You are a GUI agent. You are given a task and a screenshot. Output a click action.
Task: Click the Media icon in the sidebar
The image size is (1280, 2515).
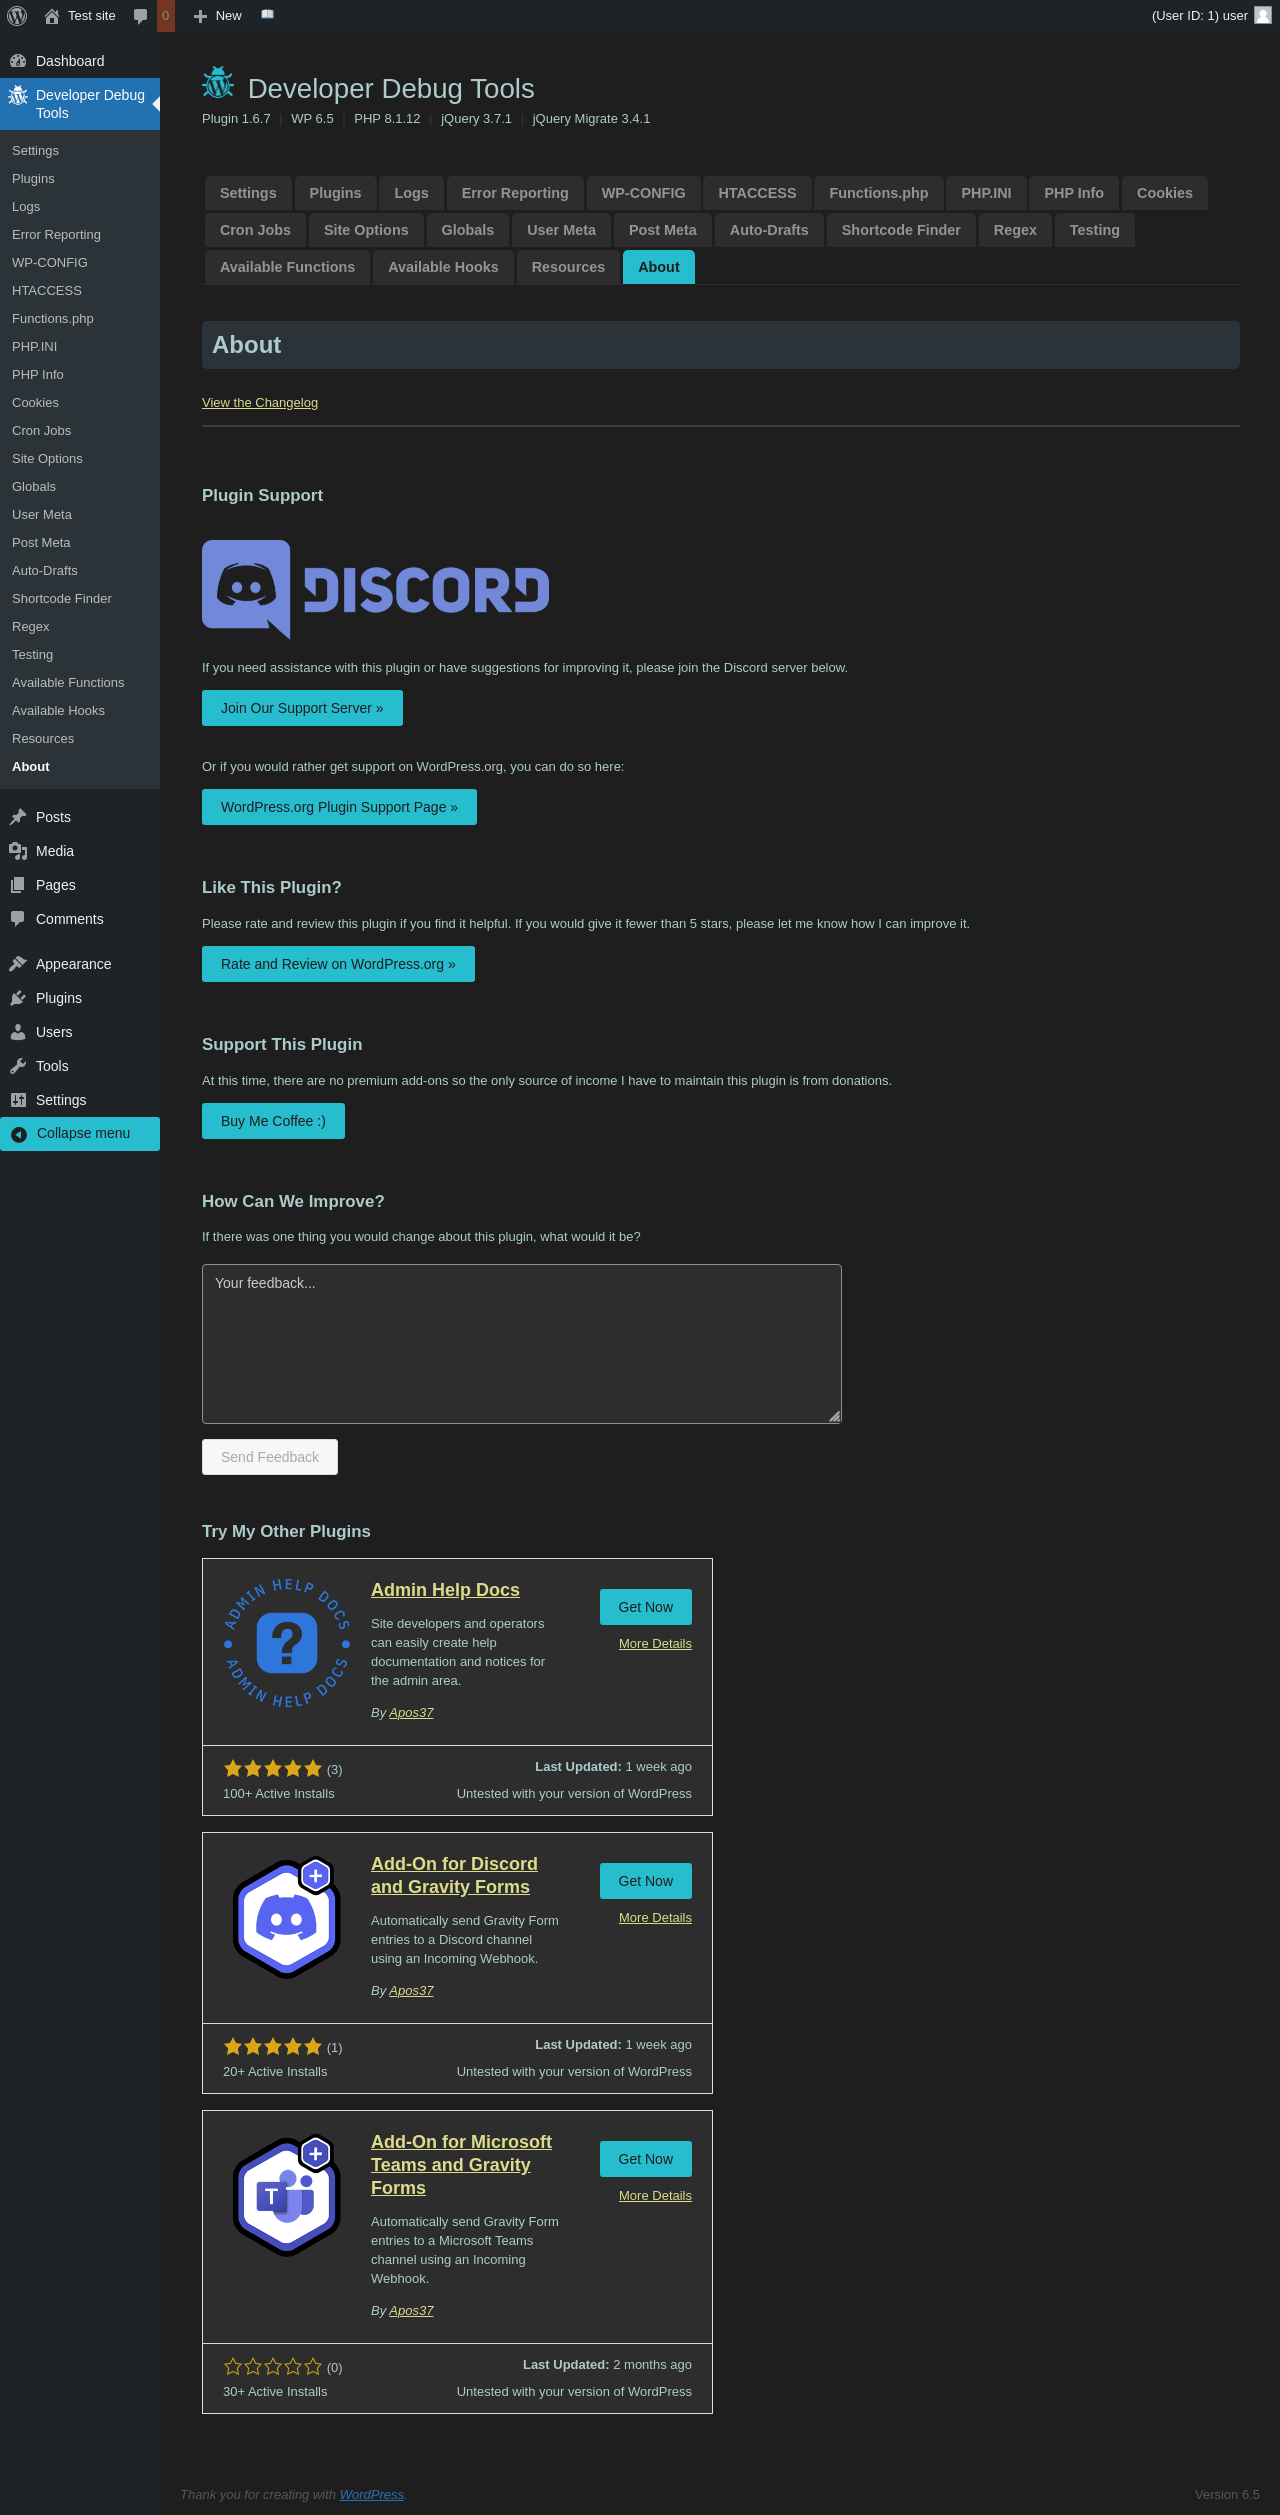click(18, 851)
